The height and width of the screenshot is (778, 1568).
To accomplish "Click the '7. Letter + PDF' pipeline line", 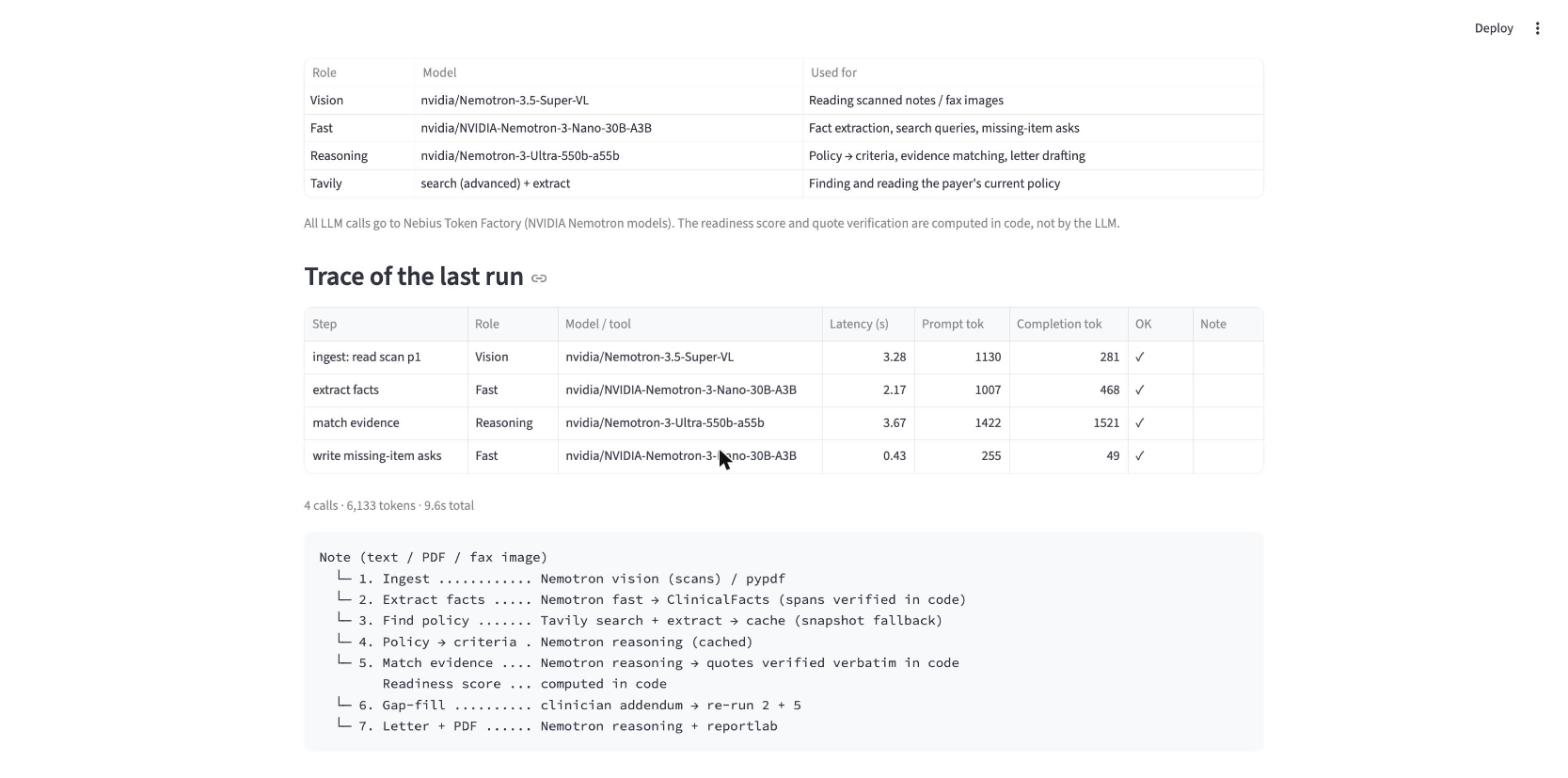I will coord(557,726).
